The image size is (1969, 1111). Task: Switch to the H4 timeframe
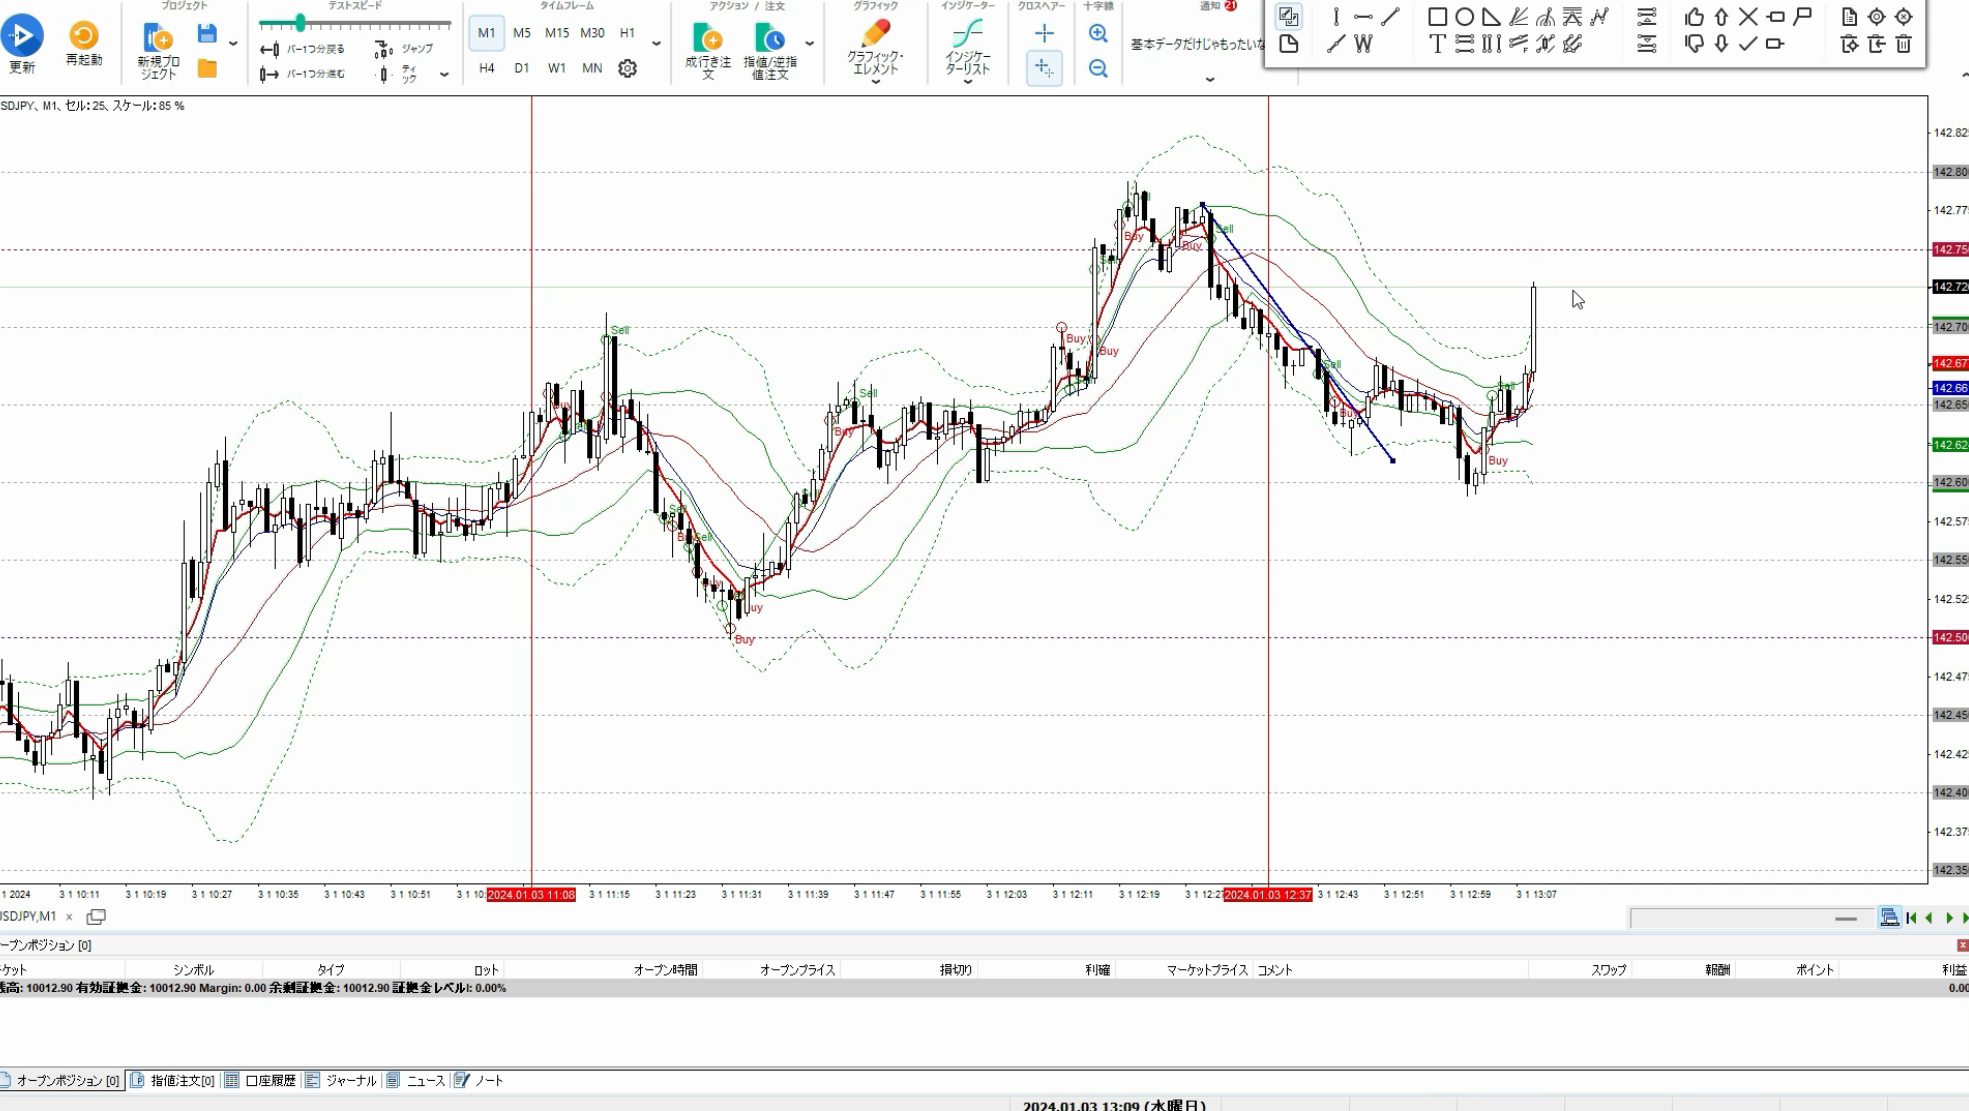click(486, 68)
